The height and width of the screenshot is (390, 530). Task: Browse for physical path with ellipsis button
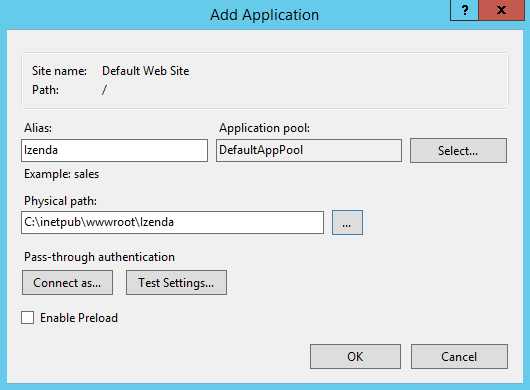(347, 222)
